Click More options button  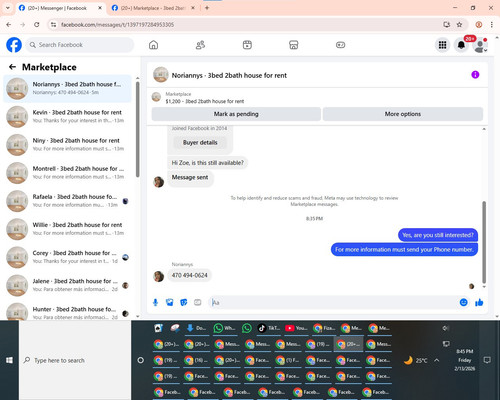tap(403, 114)
